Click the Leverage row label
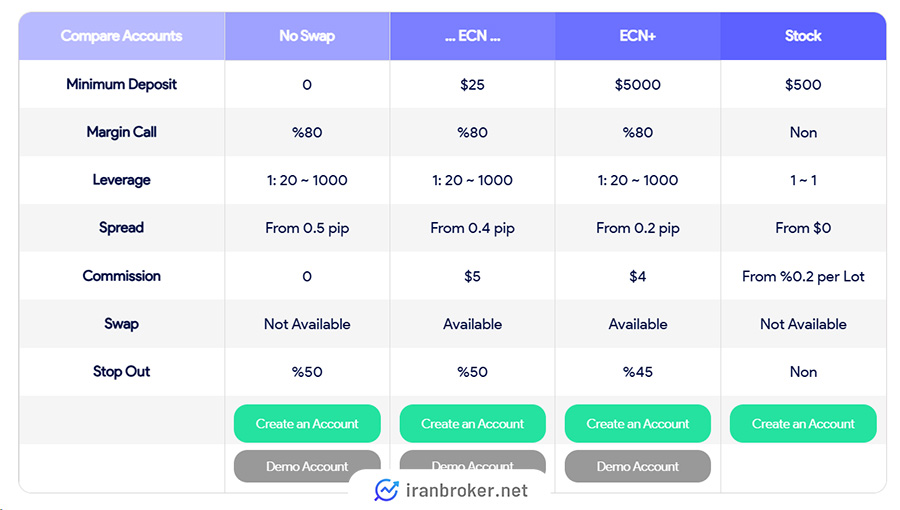This screenshot has width=900, height=510. tap(122, 180)
